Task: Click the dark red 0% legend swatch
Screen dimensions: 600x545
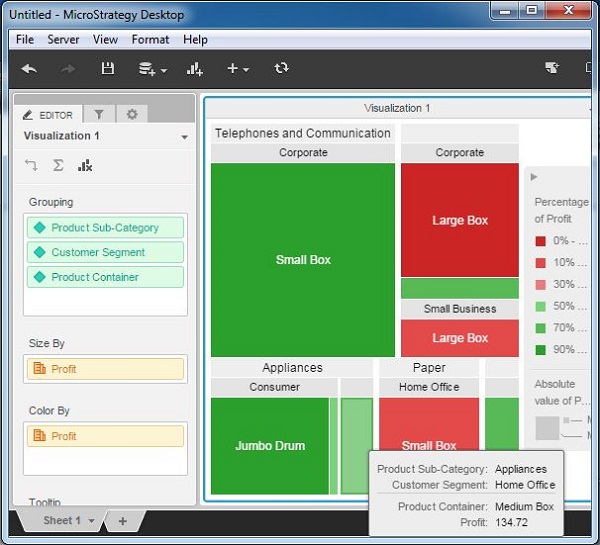Action: 540,241
